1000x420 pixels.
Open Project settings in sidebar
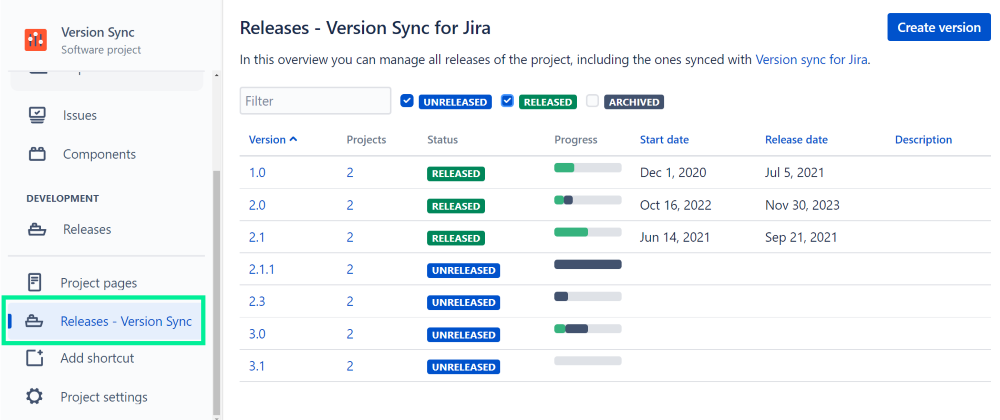tap(103, 397)
